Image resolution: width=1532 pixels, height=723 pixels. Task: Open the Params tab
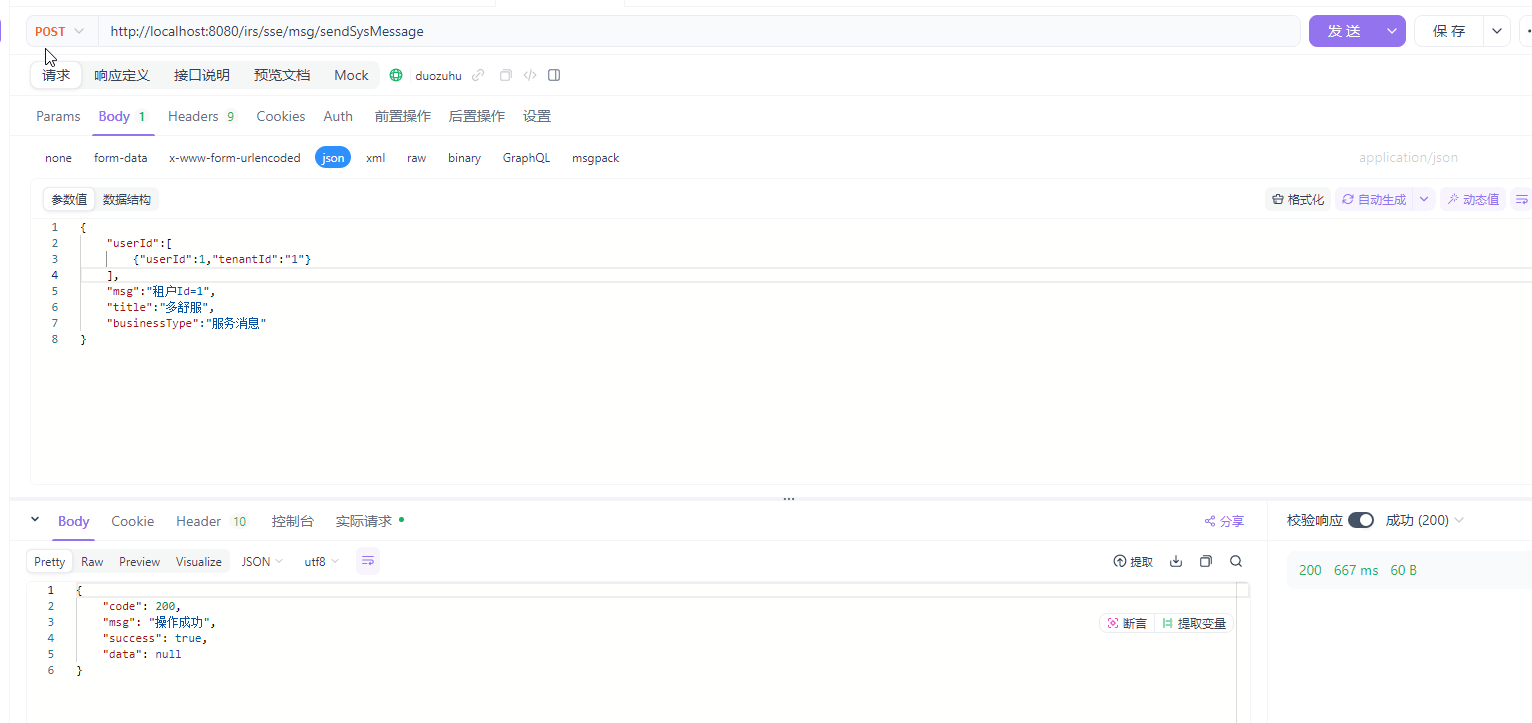click(x=58, y=116)
